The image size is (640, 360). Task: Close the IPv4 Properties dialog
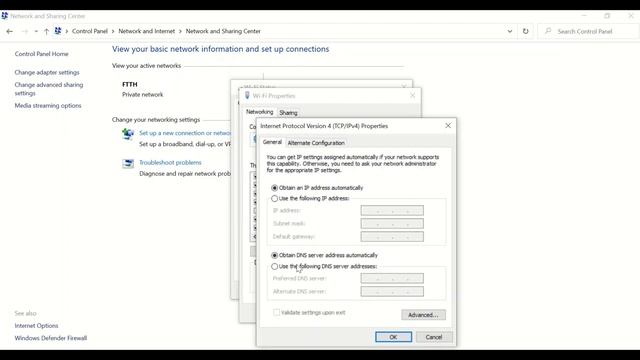(448, 126)
